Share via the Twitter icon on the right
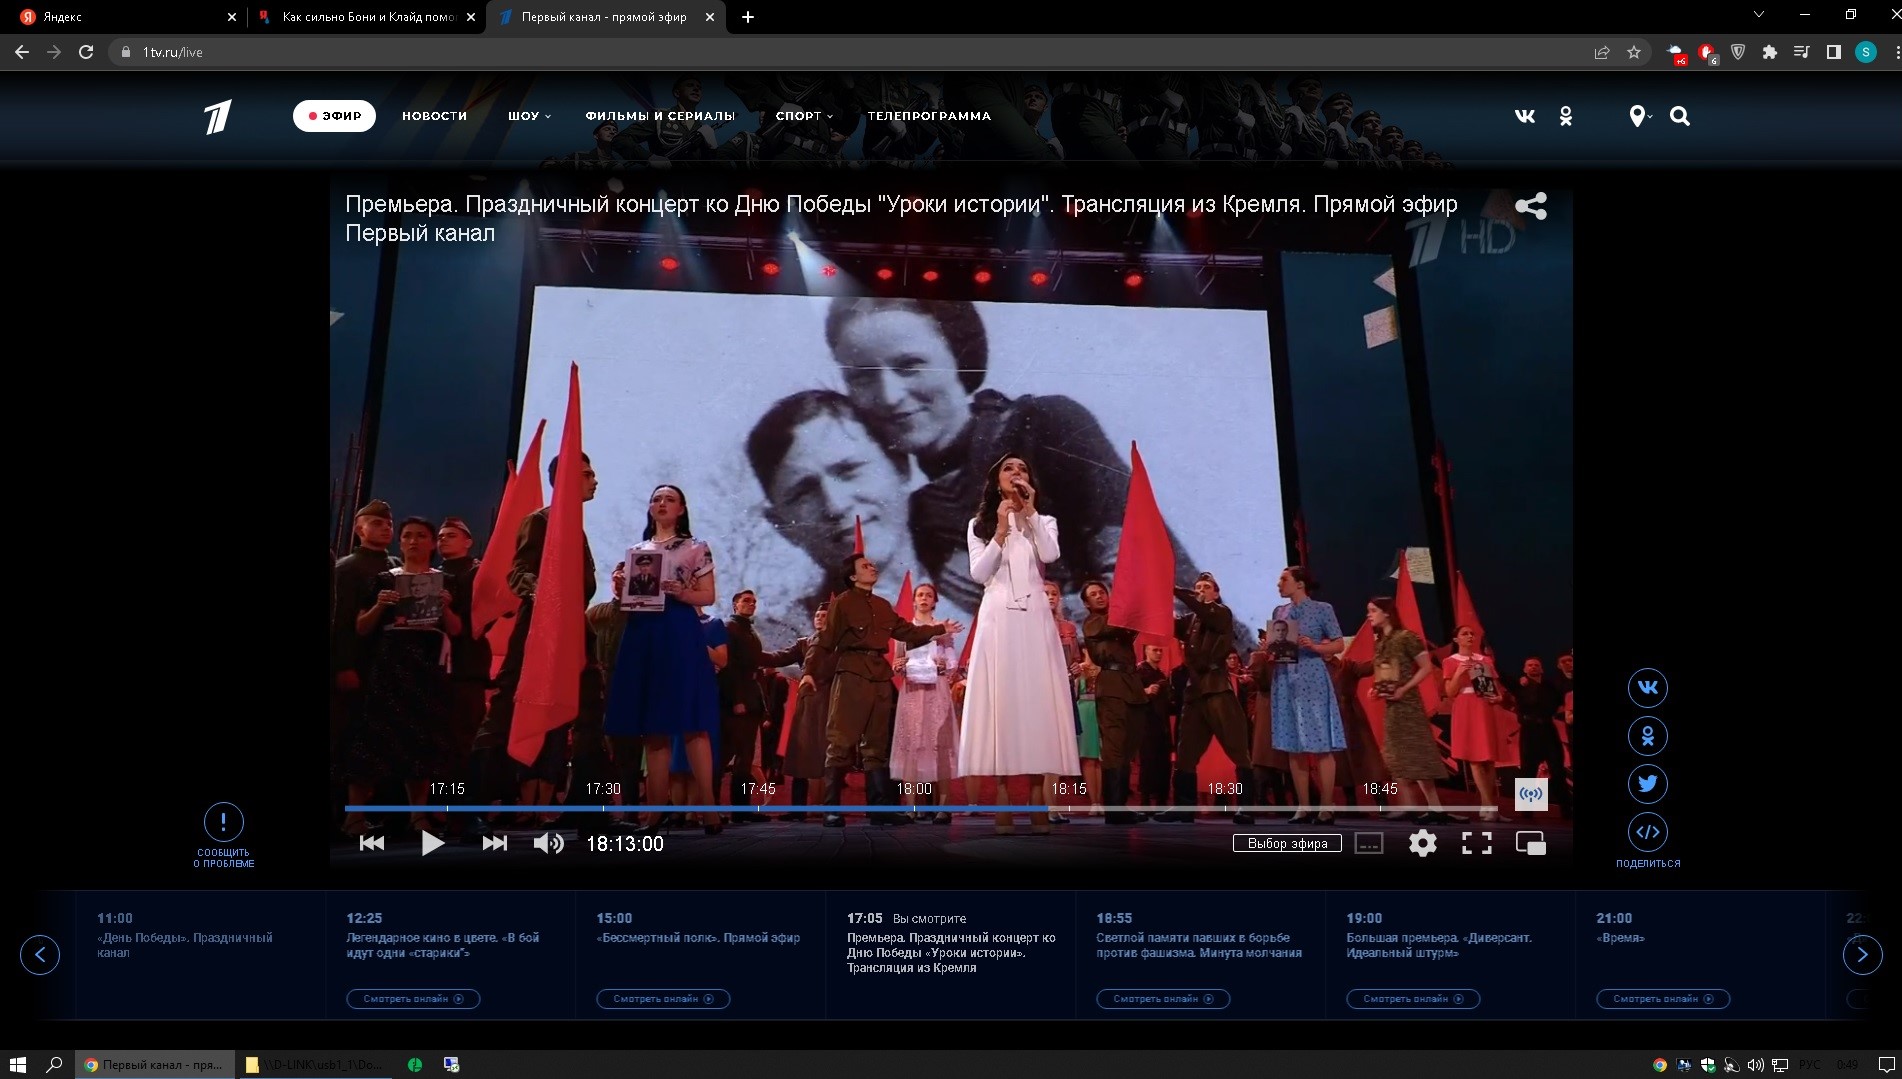 tap(1647, 784)
